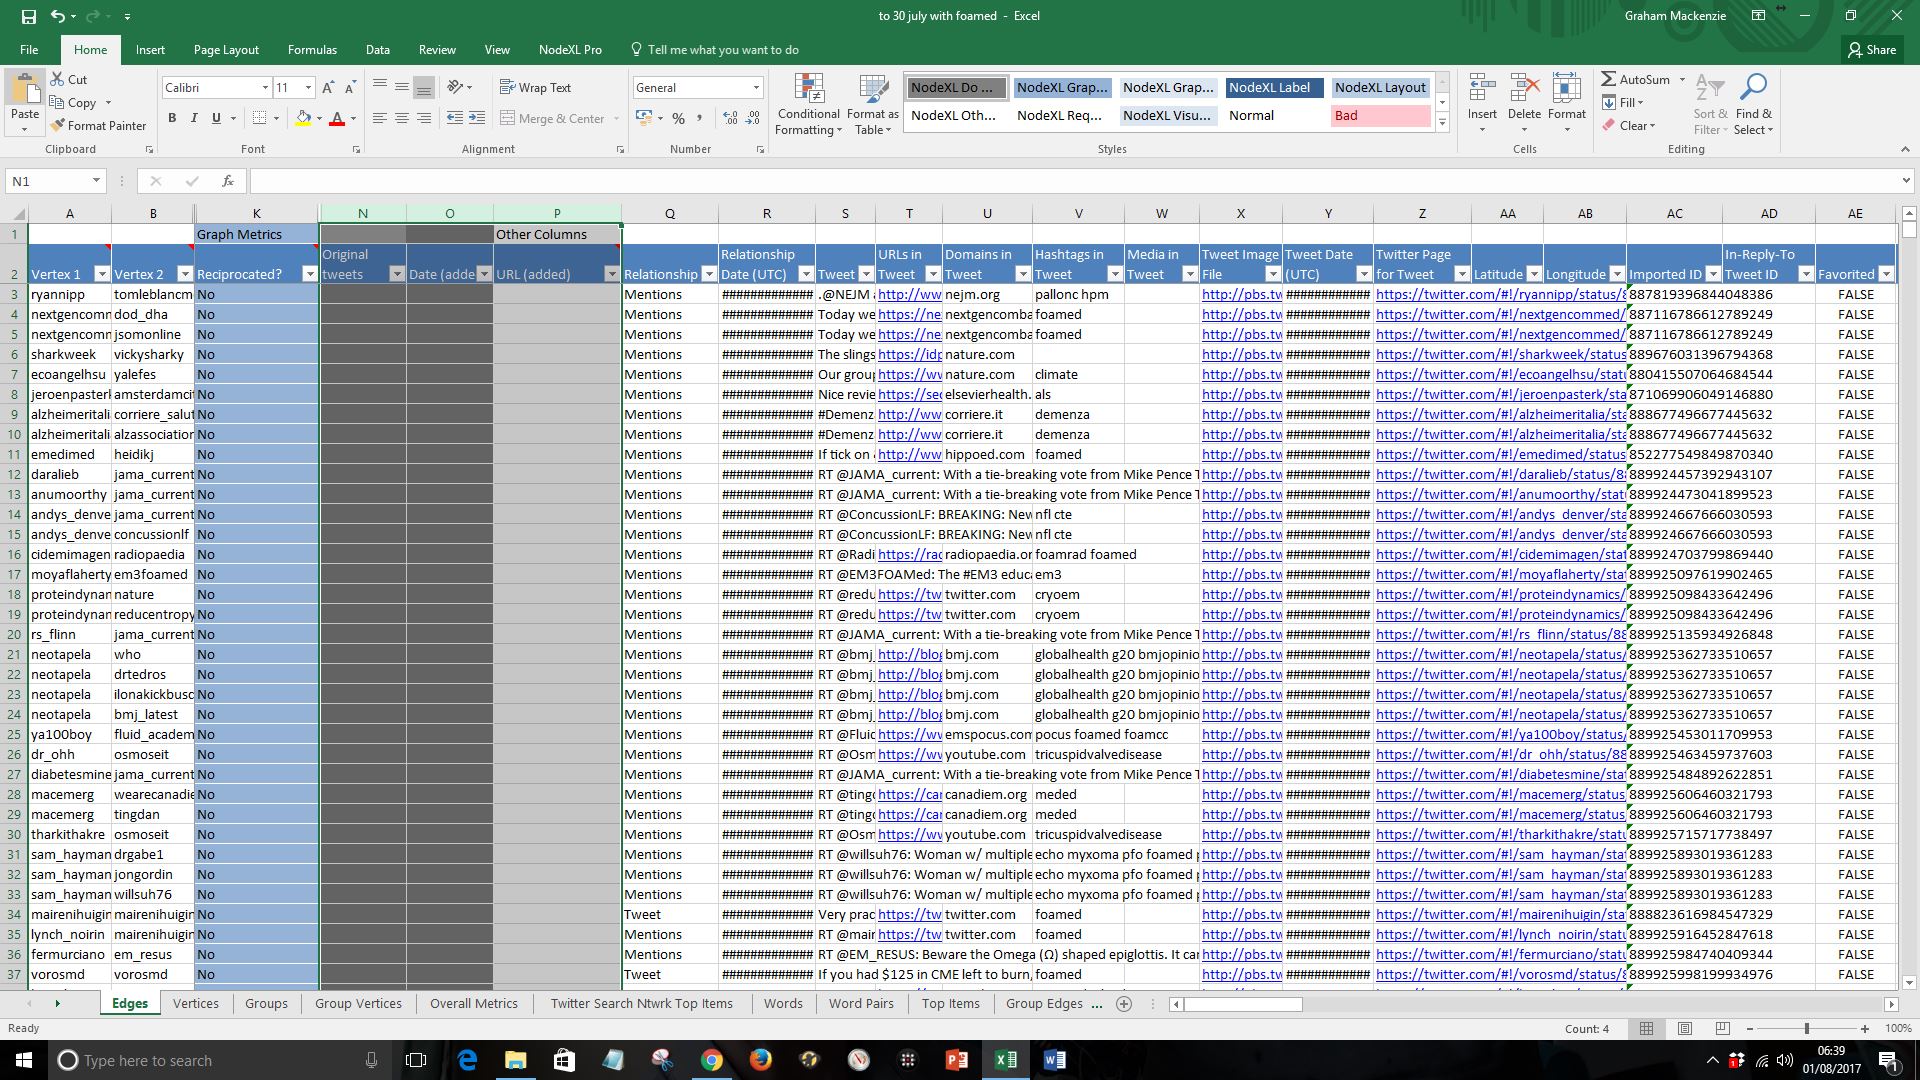The height and width of the screenshot is (1080, 1920).
Task: Click the Sort & Filter icon
Action: click(1709, 88)
